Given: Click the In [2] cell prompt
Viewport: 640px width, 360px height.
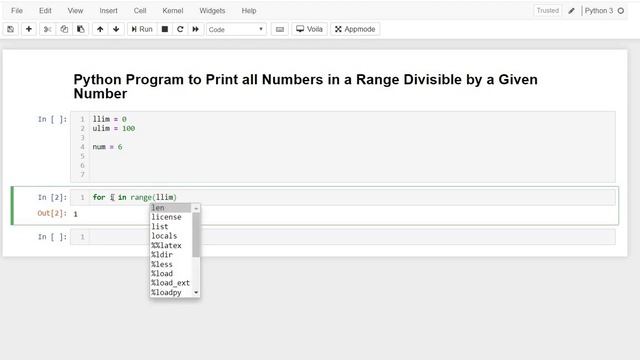Looking at the screenshot, I should pyautogui.click(x=52, y=198).
